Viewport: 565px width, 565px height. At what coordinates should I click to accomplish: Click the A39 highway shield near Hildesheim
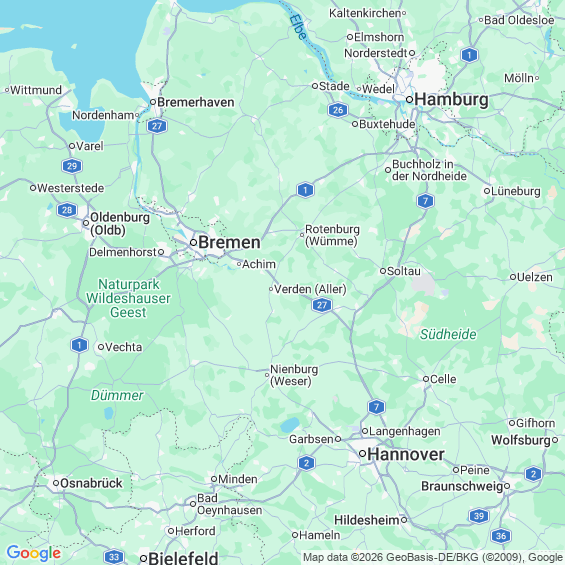click(x=479, y=516)
